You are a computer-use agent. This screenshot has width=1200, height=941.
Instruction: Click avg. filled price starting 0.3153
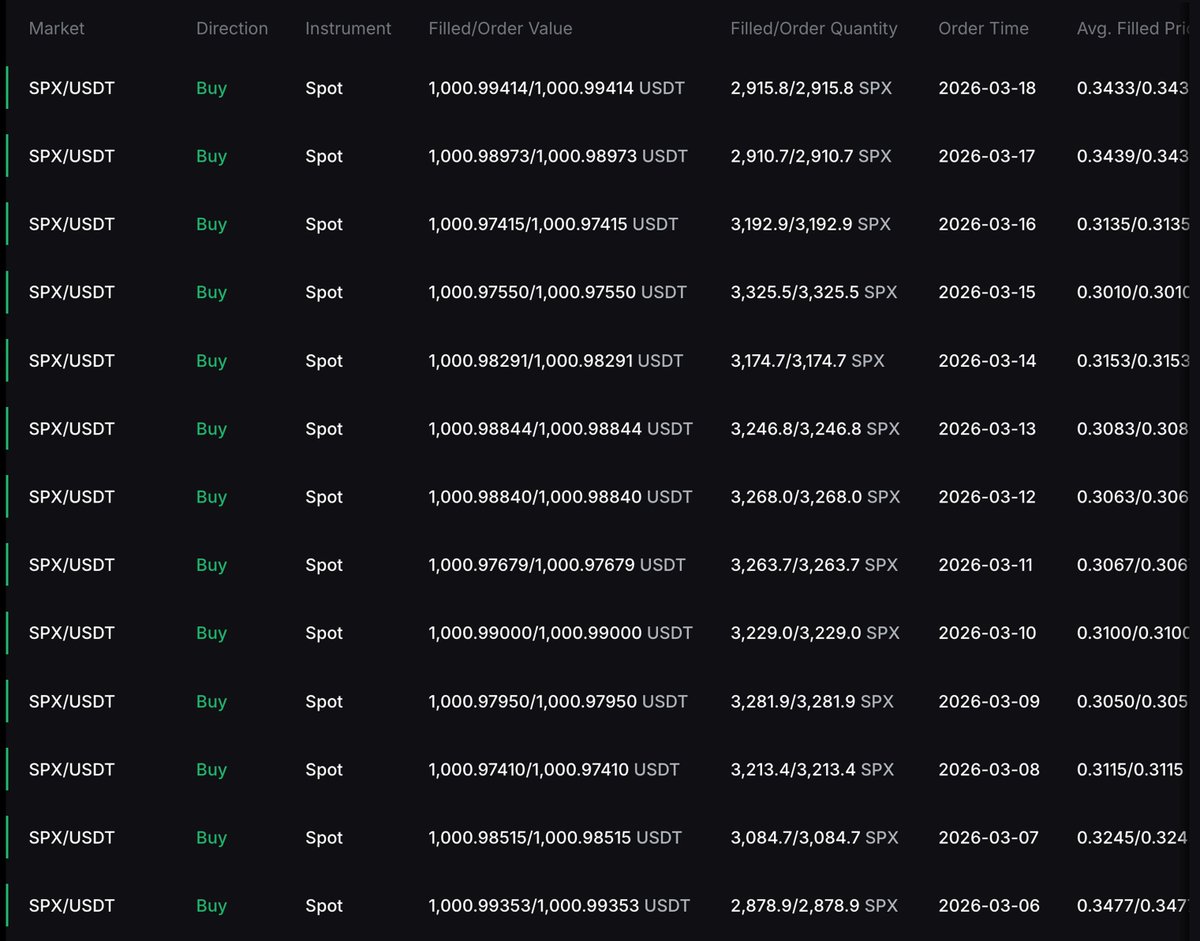1134,360
